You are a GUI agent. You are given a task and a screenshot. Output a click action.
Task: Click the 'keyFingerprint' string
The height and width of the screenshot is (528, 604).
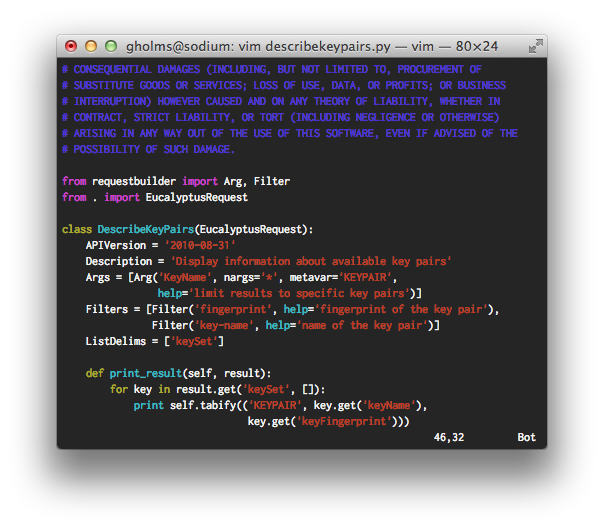coord(344,422)
